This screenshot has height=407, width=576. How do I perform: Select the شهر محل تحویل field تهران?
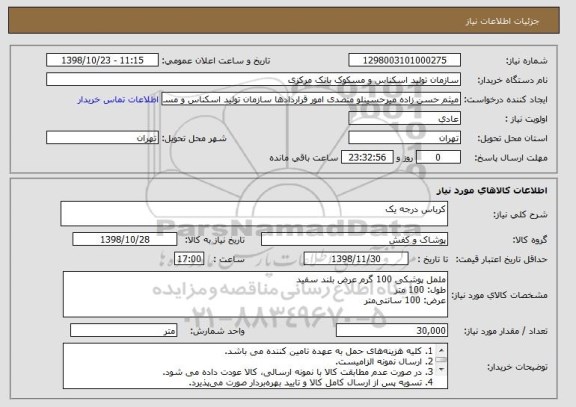tap(102, 138)
